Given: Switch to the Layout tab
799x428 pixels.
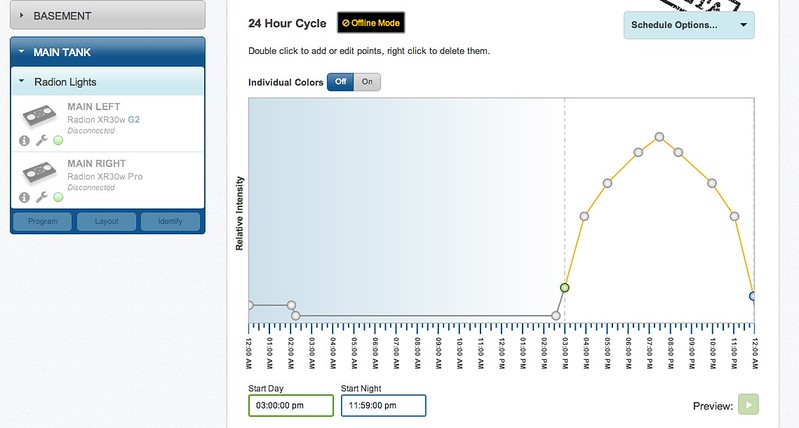Looking at the screenshot, I should [106, 221].
